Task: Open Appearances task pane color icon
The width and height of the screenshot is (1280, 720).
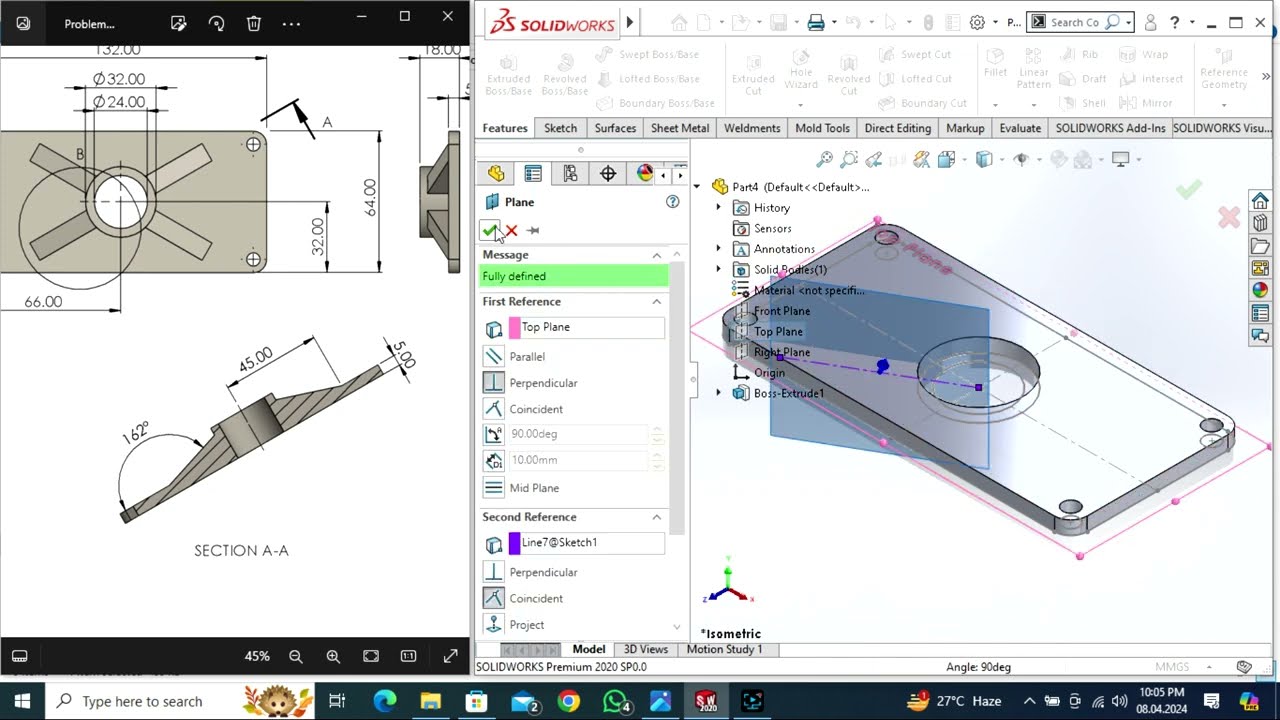Action: pos(1260,291)
